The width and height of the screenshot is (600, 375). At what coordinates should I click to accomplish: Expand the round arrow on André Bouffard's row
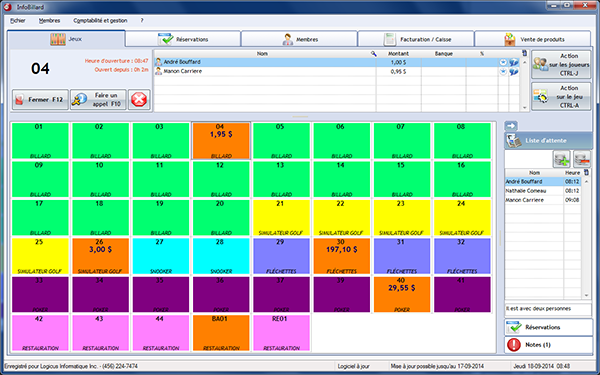pyautogui.click(x=503, y=62)
